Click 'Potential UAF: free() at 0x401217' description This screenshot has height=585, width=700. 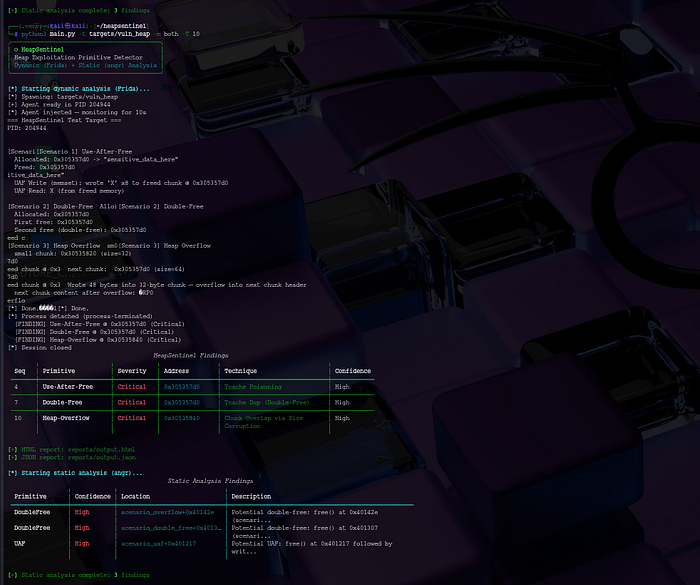312,547
